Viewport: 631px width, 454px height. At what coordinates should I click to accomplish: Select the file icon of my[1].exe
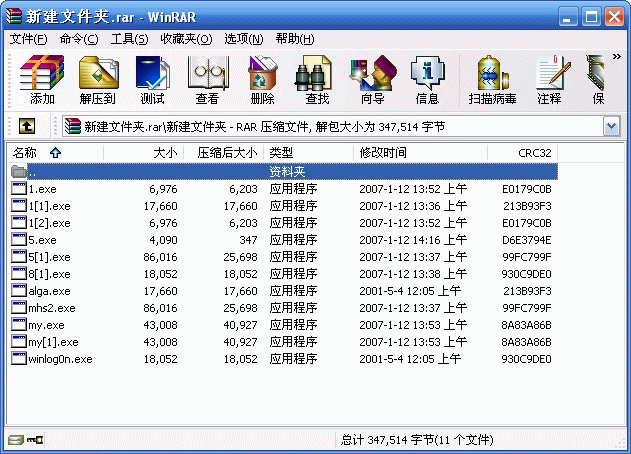click(x=19, y=341)
